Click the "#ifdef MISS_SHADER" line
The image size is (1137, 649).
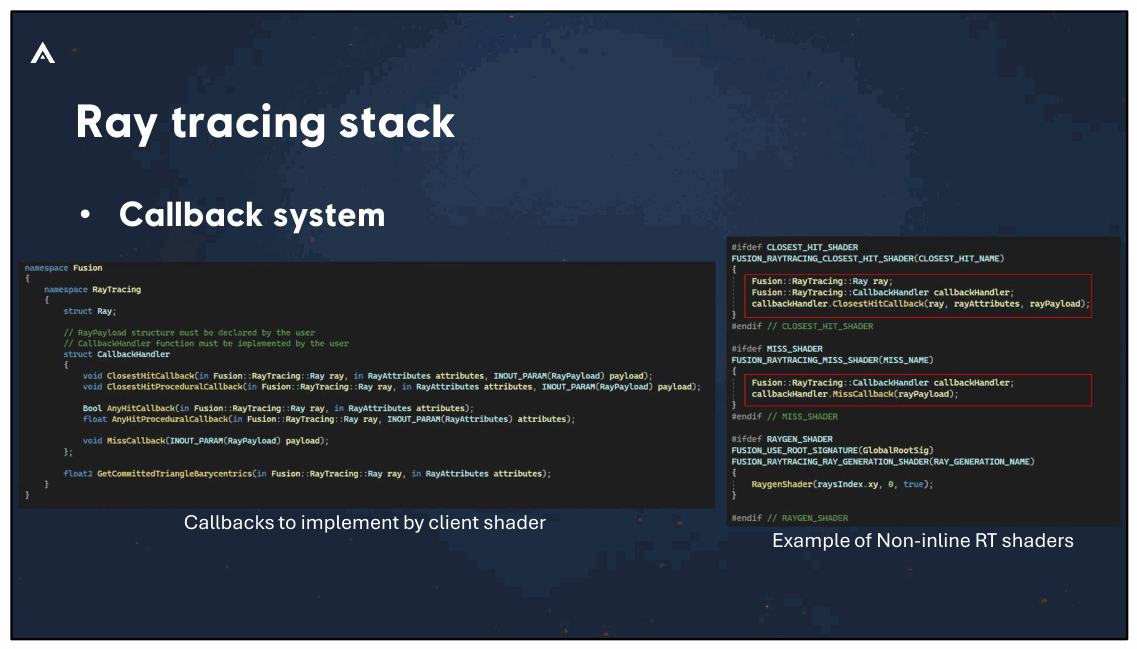point(777,349)
